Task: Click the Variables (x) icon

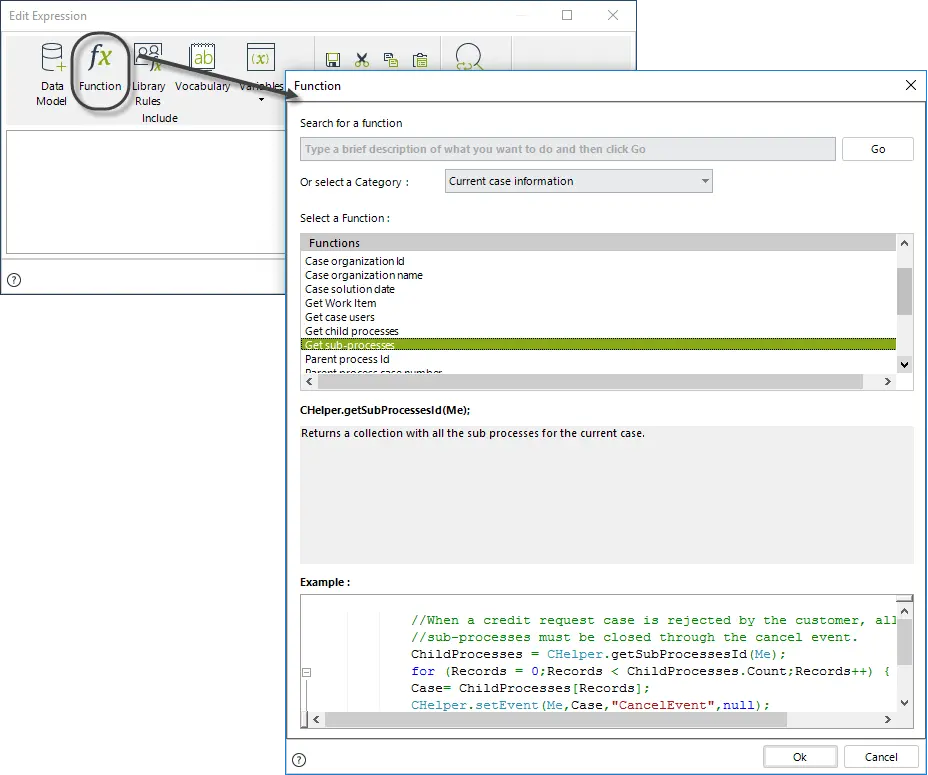Action: click(261, 57)
